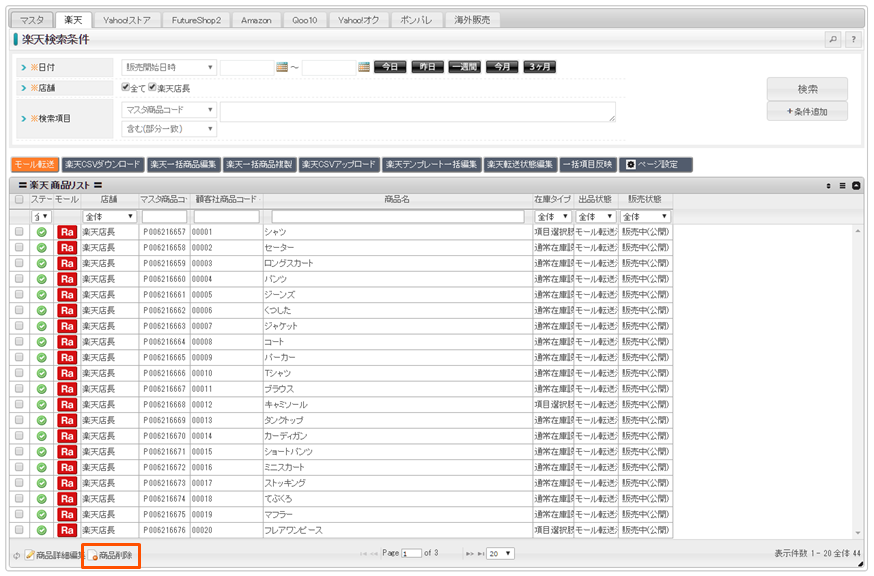
Task: Open the status column filter dropdown
Action: click(x=42, y=216)
